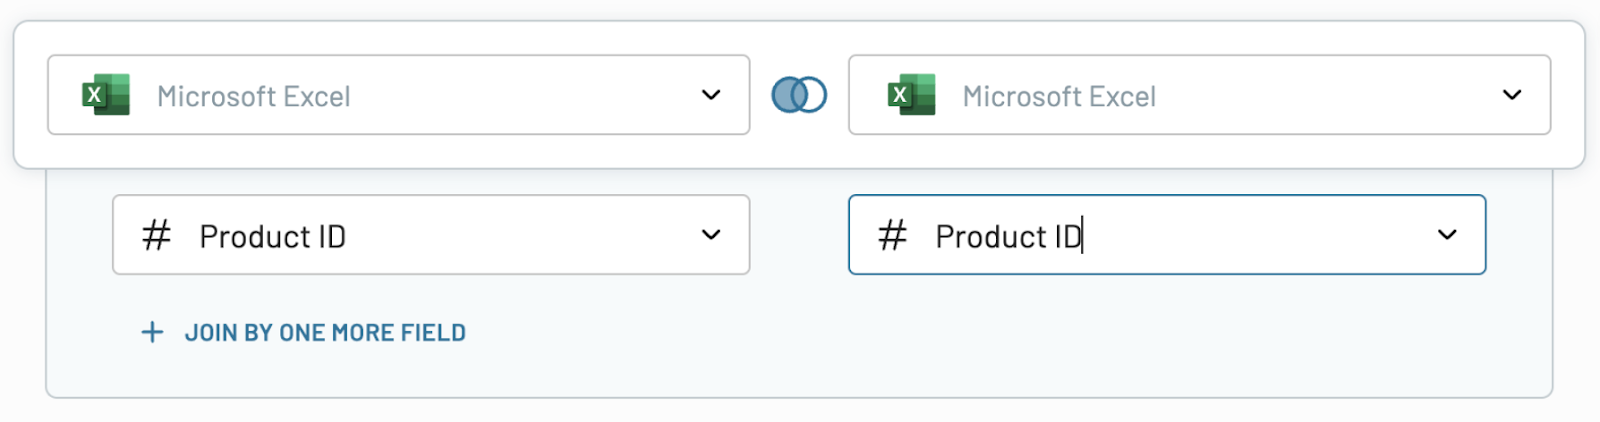Click empty area below Join By One More Field

click(800, 375)
